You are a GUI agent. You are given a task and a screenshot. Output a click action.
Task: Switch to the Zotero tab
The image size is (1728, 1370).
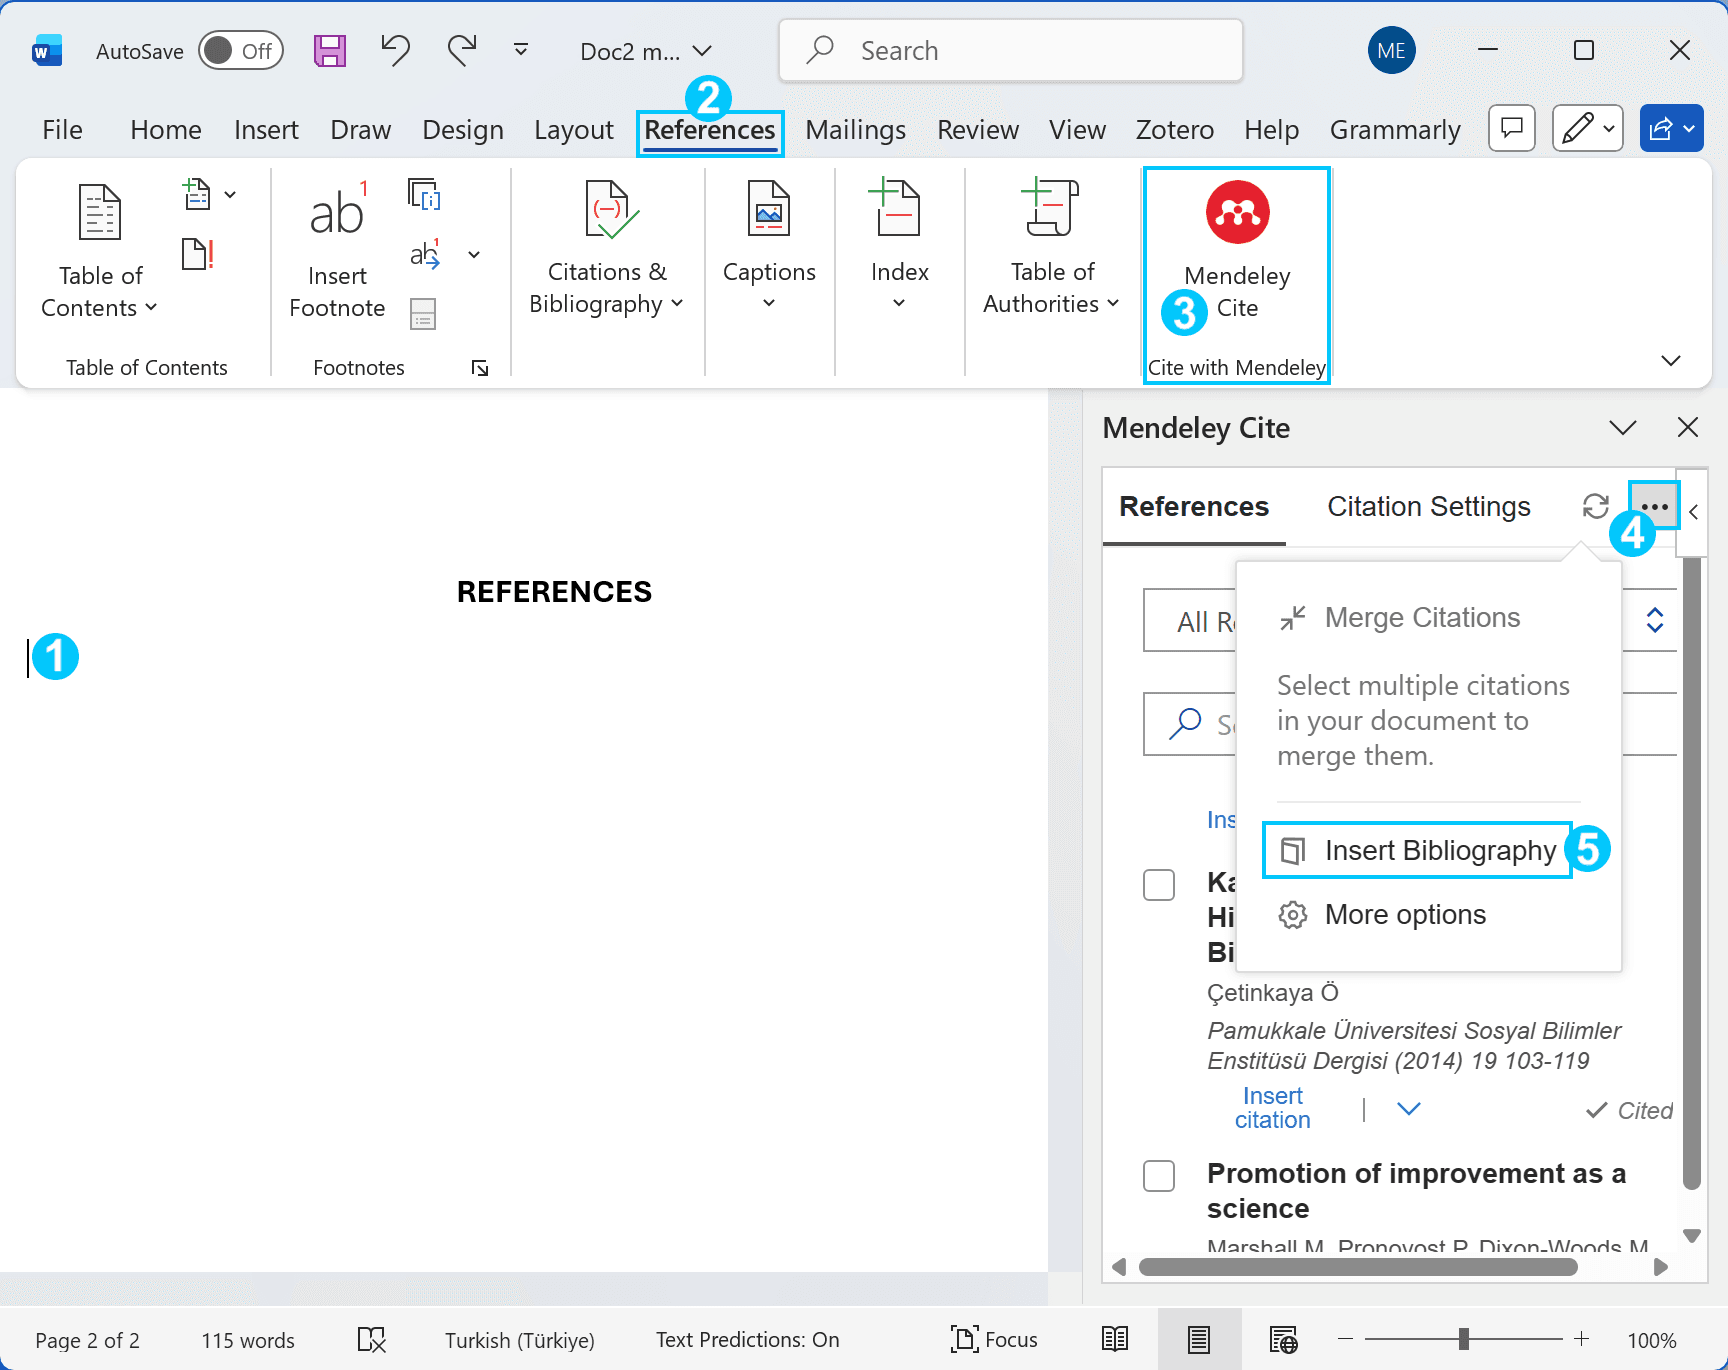(1175, 130)
